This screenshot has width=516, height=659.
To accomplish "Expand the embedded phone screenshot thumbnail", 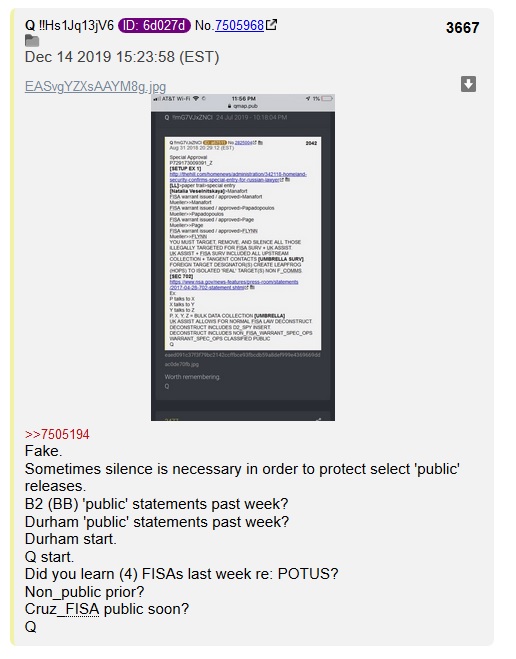I will click(243, 257).
